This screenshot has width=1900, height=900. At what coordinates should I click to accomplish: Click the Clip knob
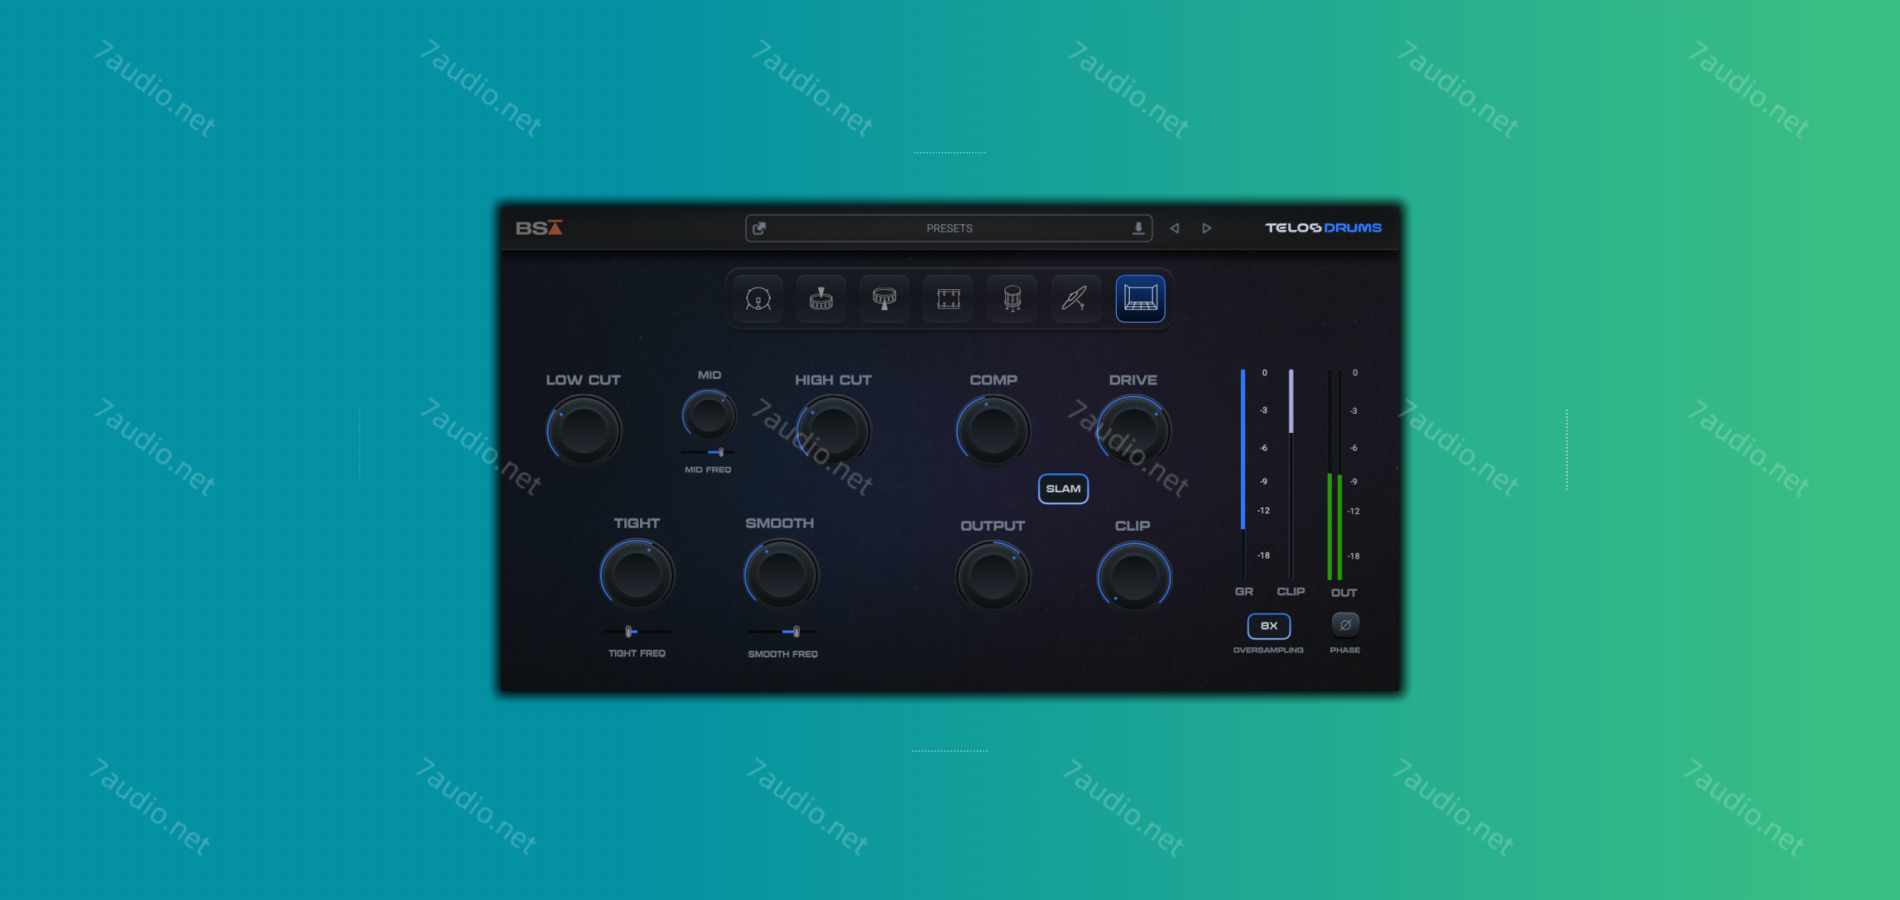pyautogui.click(x=1134, y=577)
